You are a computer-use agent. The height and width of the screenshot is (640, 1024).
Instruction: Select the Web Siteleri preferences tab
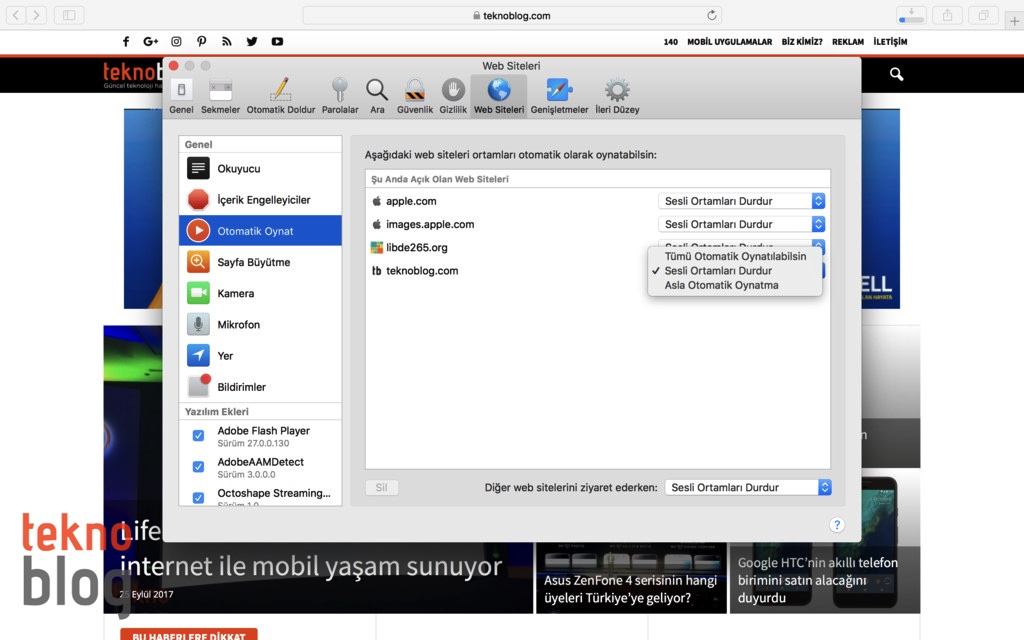[499, 97]
